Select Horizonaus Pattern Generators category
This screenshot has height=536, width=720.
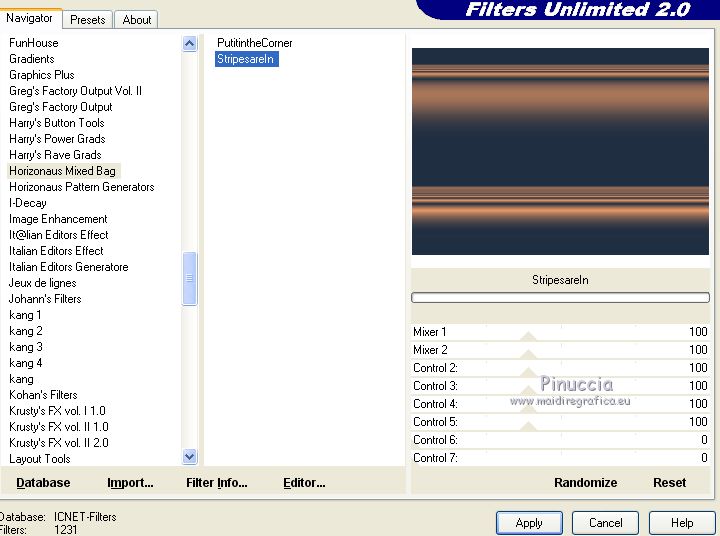pyautogui.click(x=82, y=187)
